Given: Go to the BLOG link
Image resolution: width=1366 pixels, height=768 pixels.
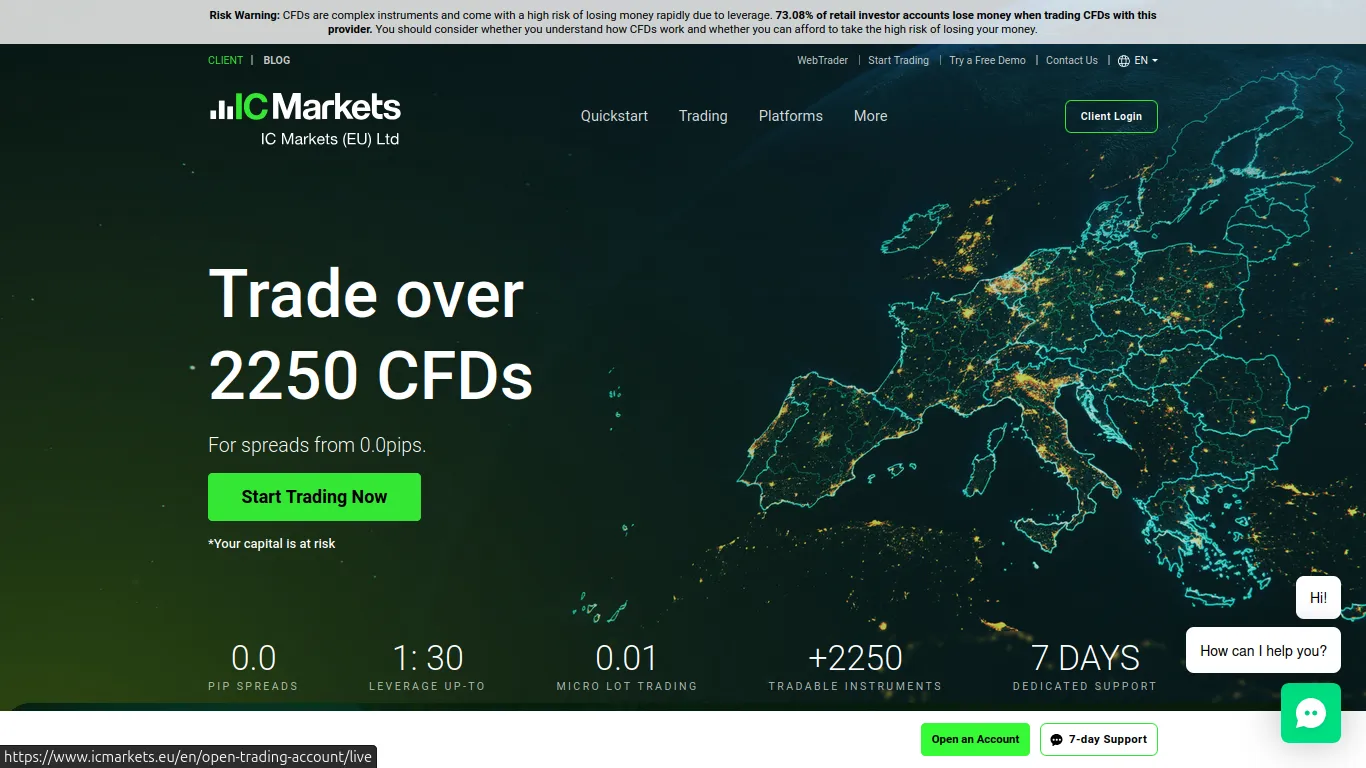Looking at the screenshot, I should [277, 60].
